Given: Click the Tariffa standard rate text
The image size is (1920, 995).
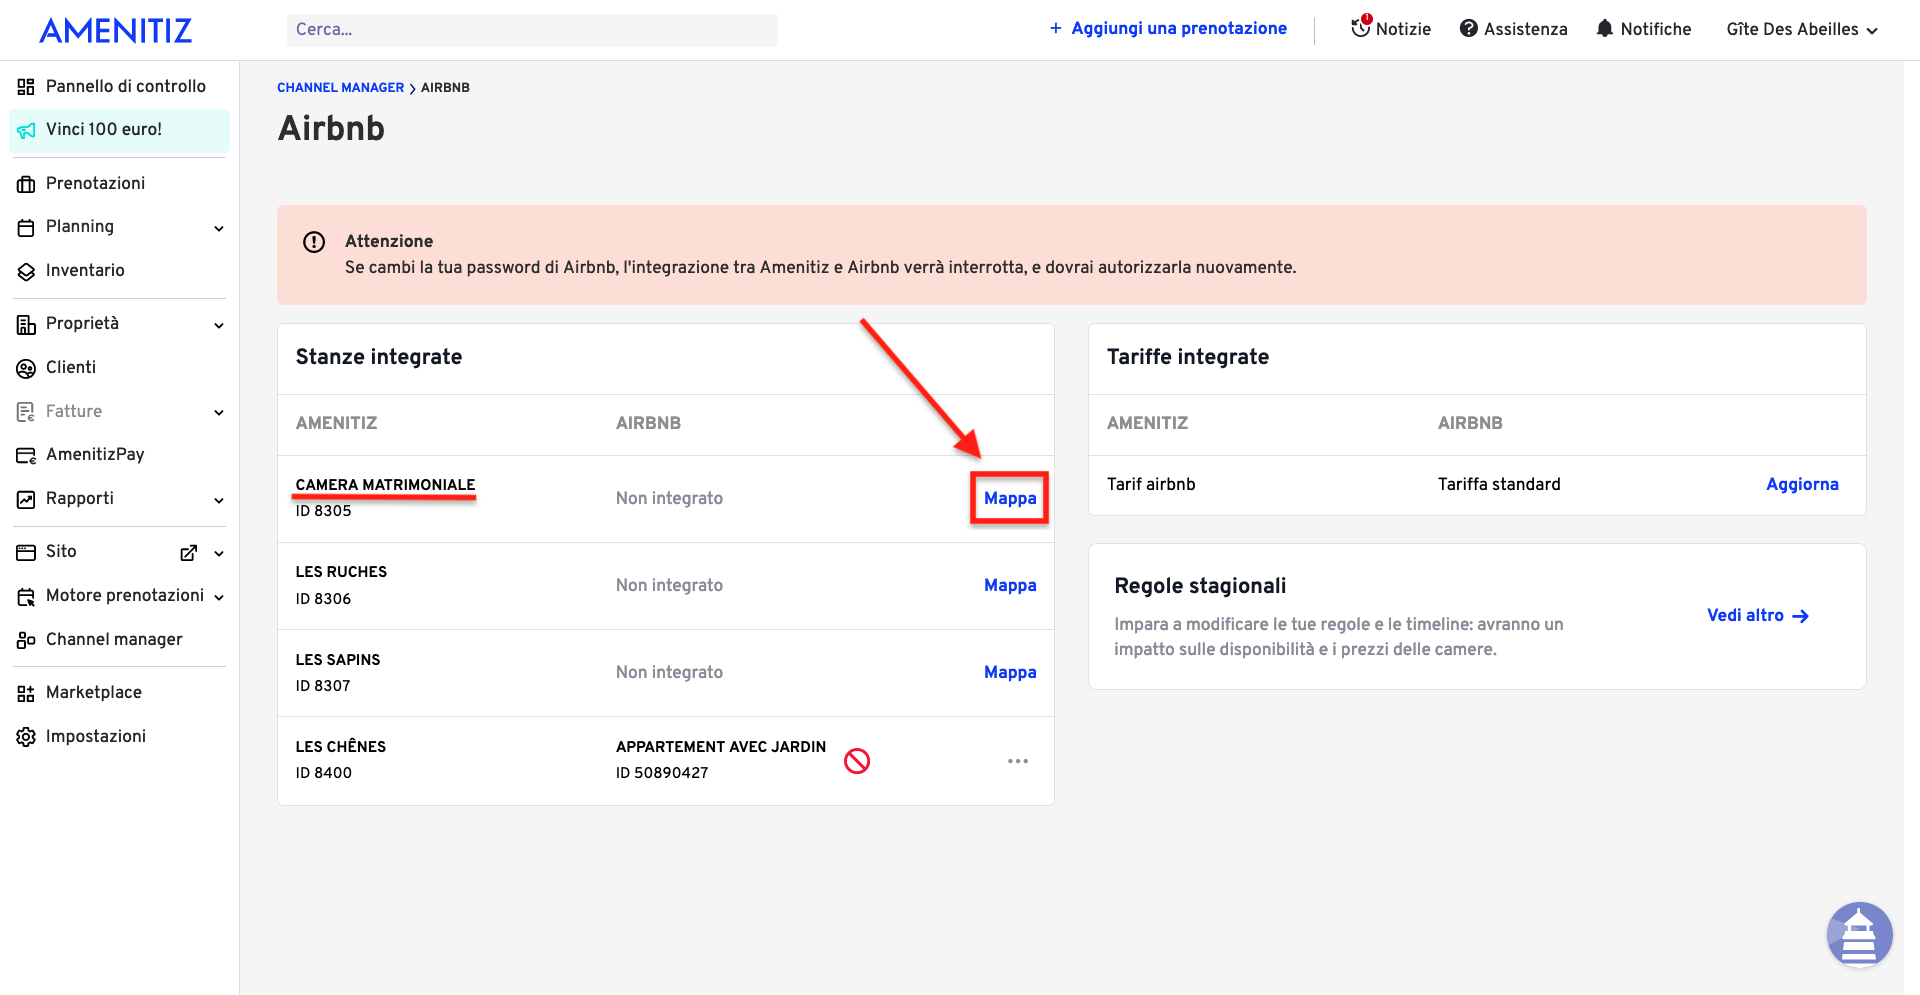Looking at the screenshot, I should coord(1499,484).
